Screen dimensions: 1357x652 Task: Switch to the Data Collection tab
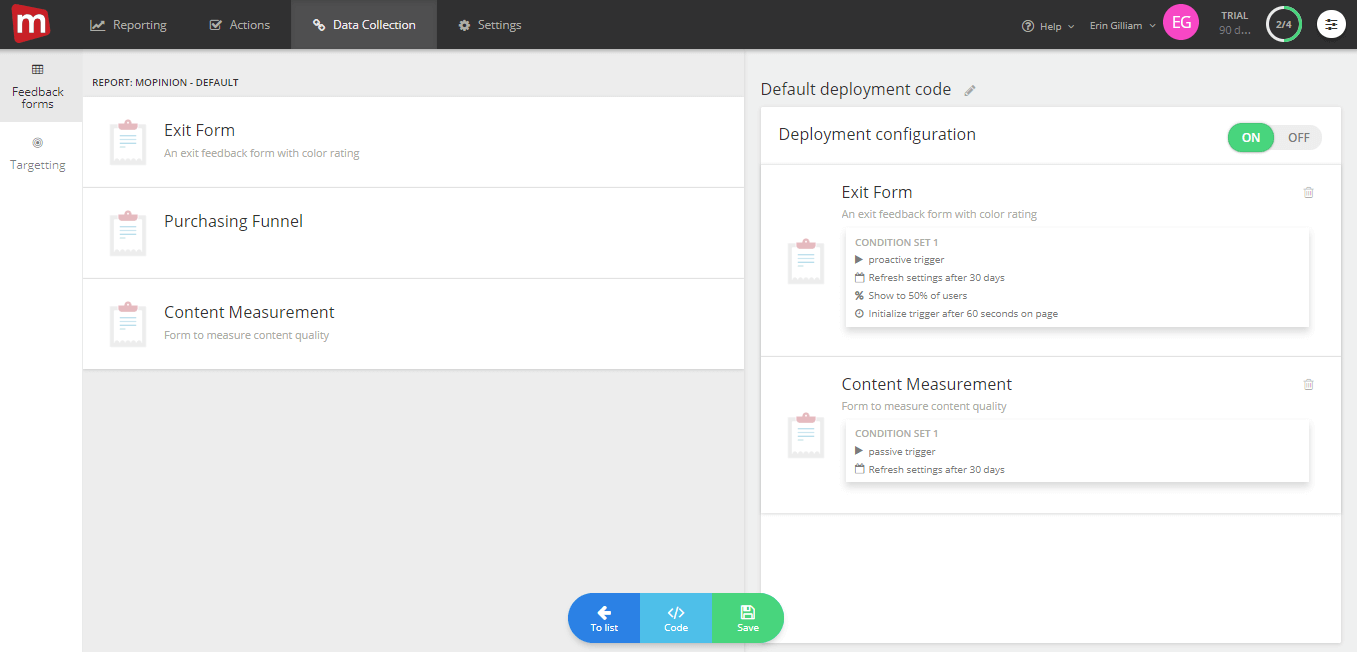(363, 24)
